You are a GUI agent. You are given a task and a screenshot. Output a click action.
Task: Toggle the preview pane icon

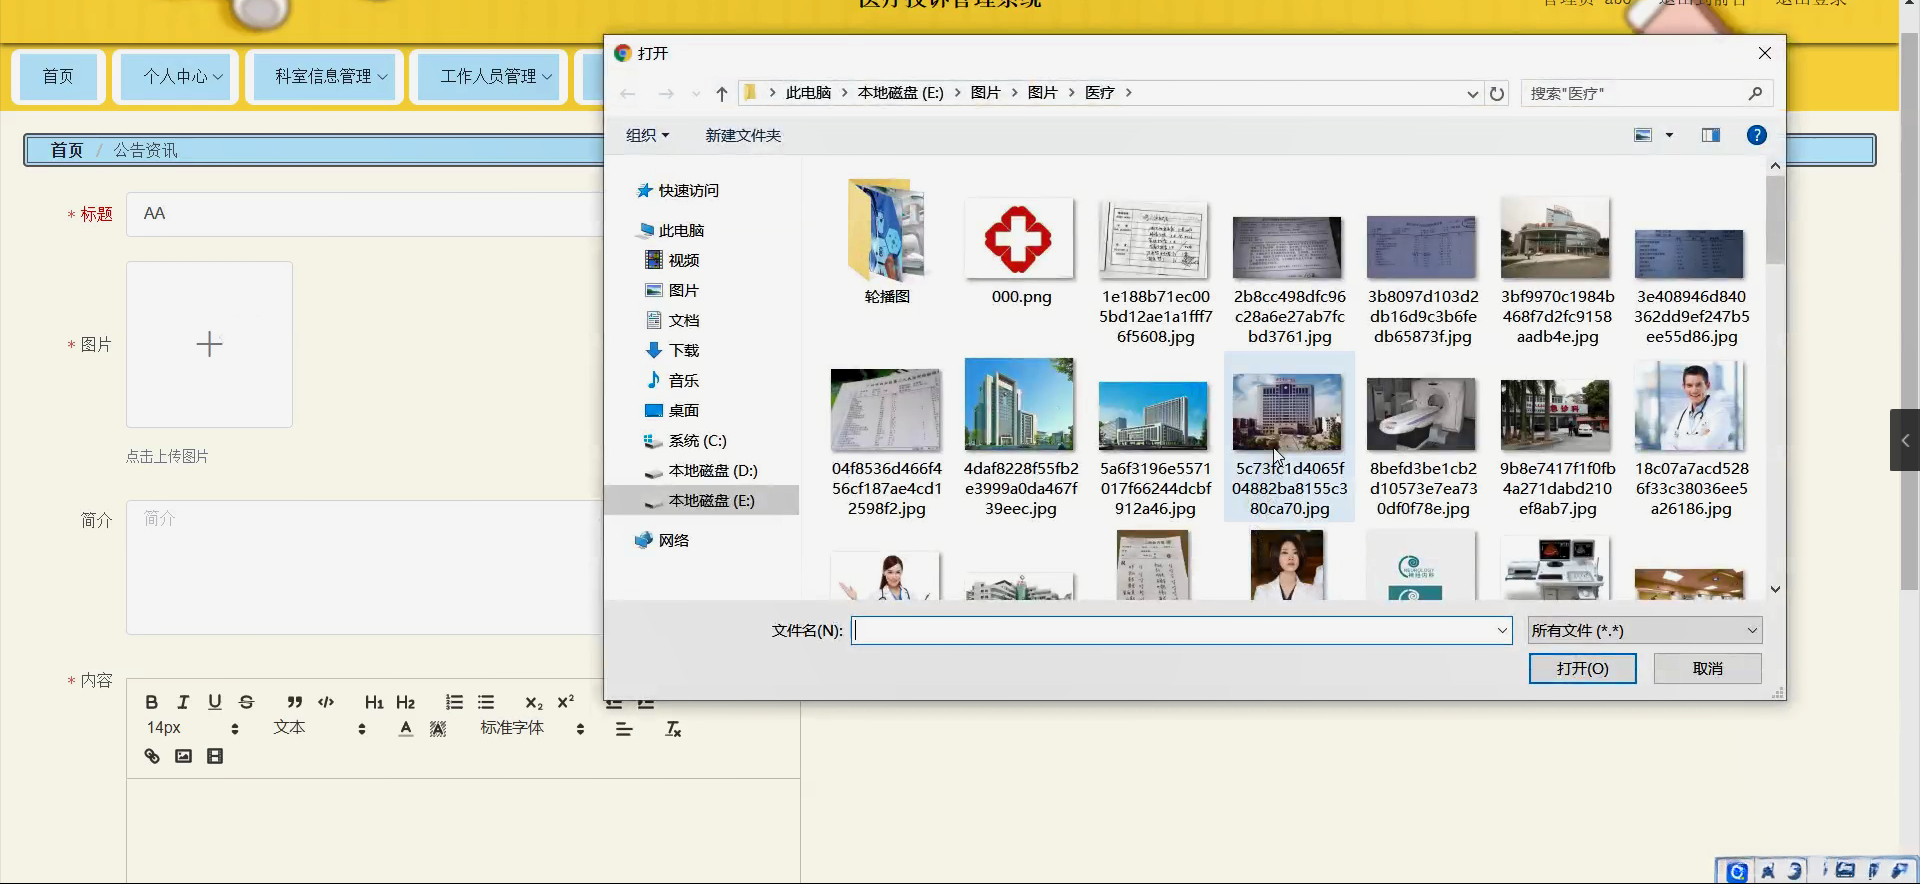[1711, 135]
